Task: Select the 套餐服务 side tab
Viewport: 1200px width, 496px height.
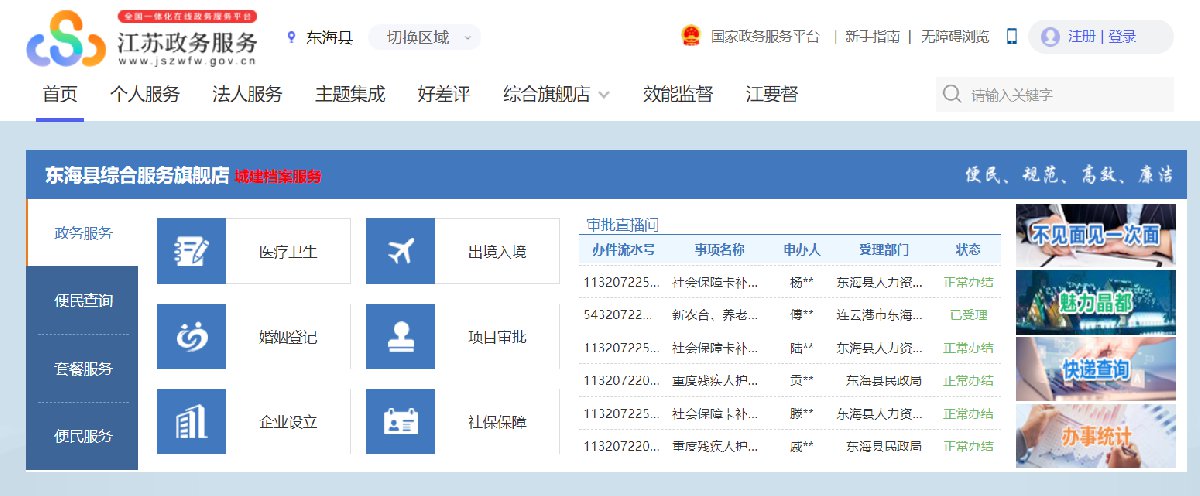Action: [83, 369]
